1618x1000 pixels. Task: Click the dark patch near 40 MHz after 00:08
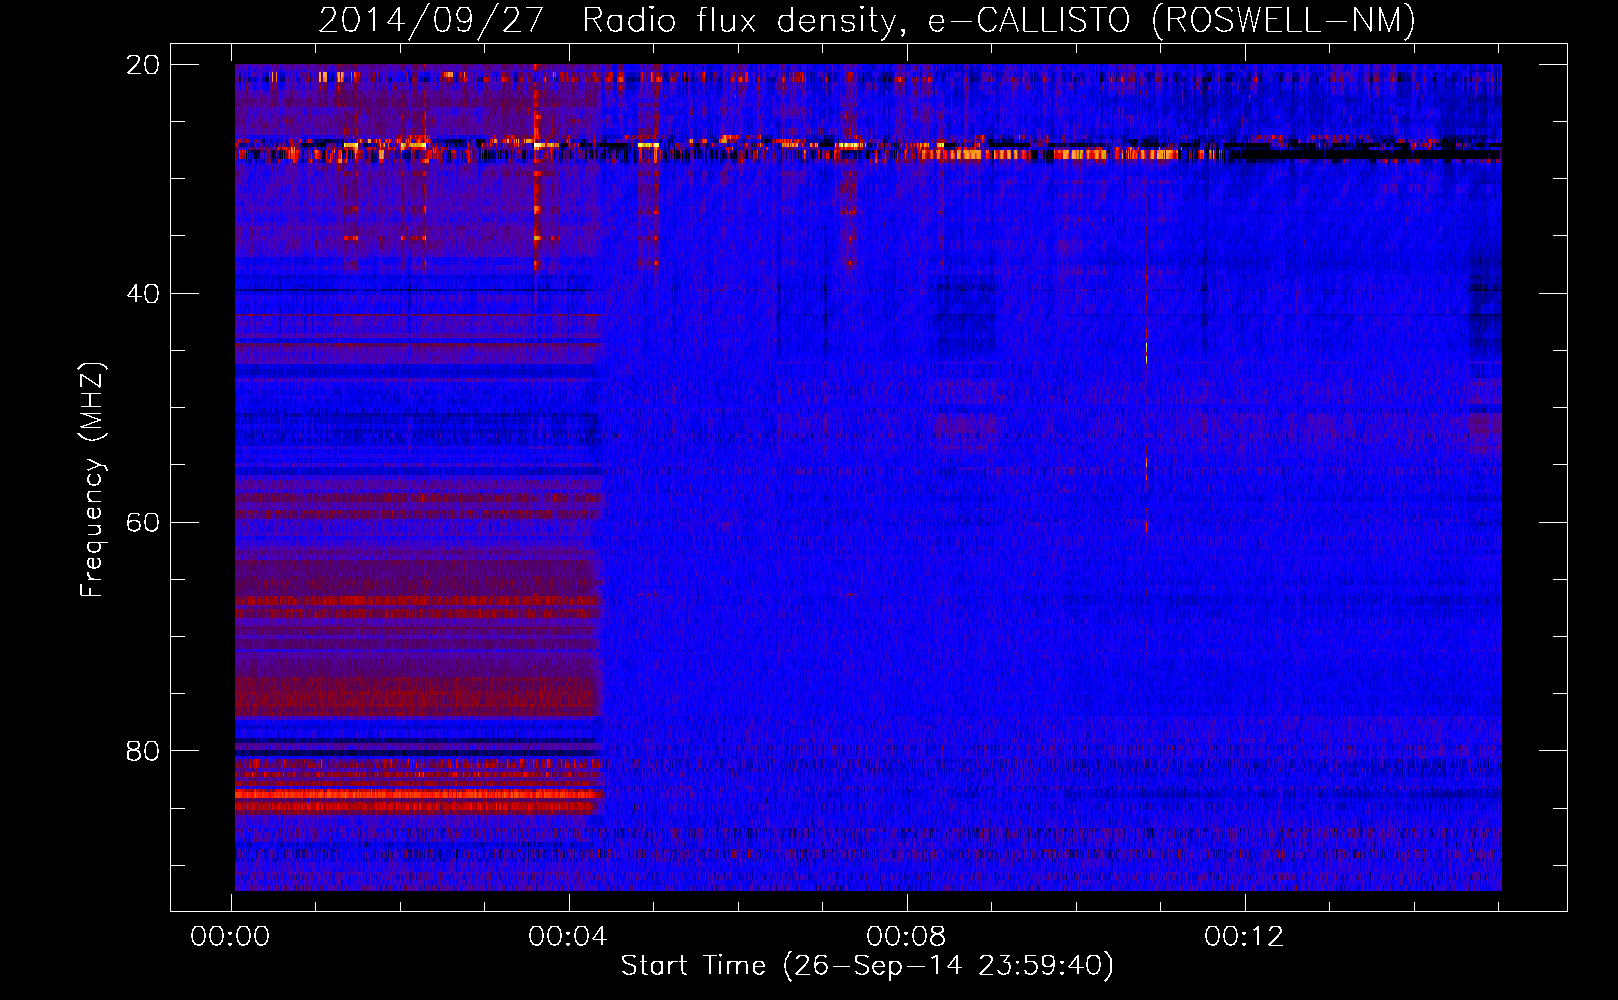[x=966, y=318]
